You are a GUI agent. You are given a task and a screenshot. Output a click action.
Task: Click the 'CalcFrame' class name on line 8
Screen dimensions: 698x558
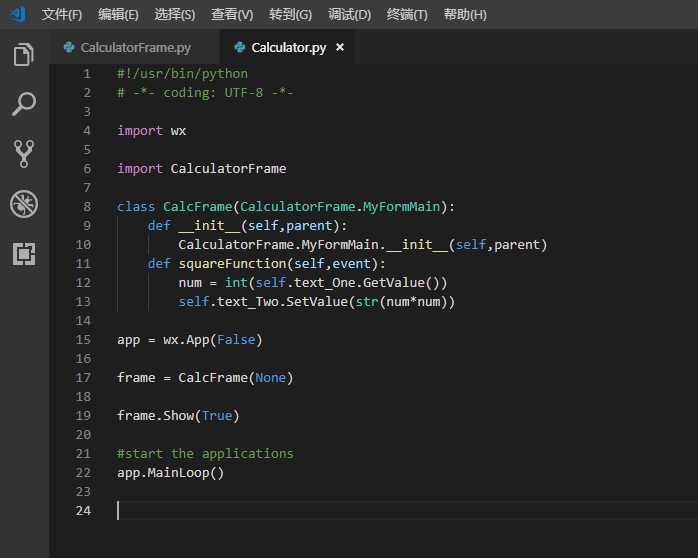[197, 206]
